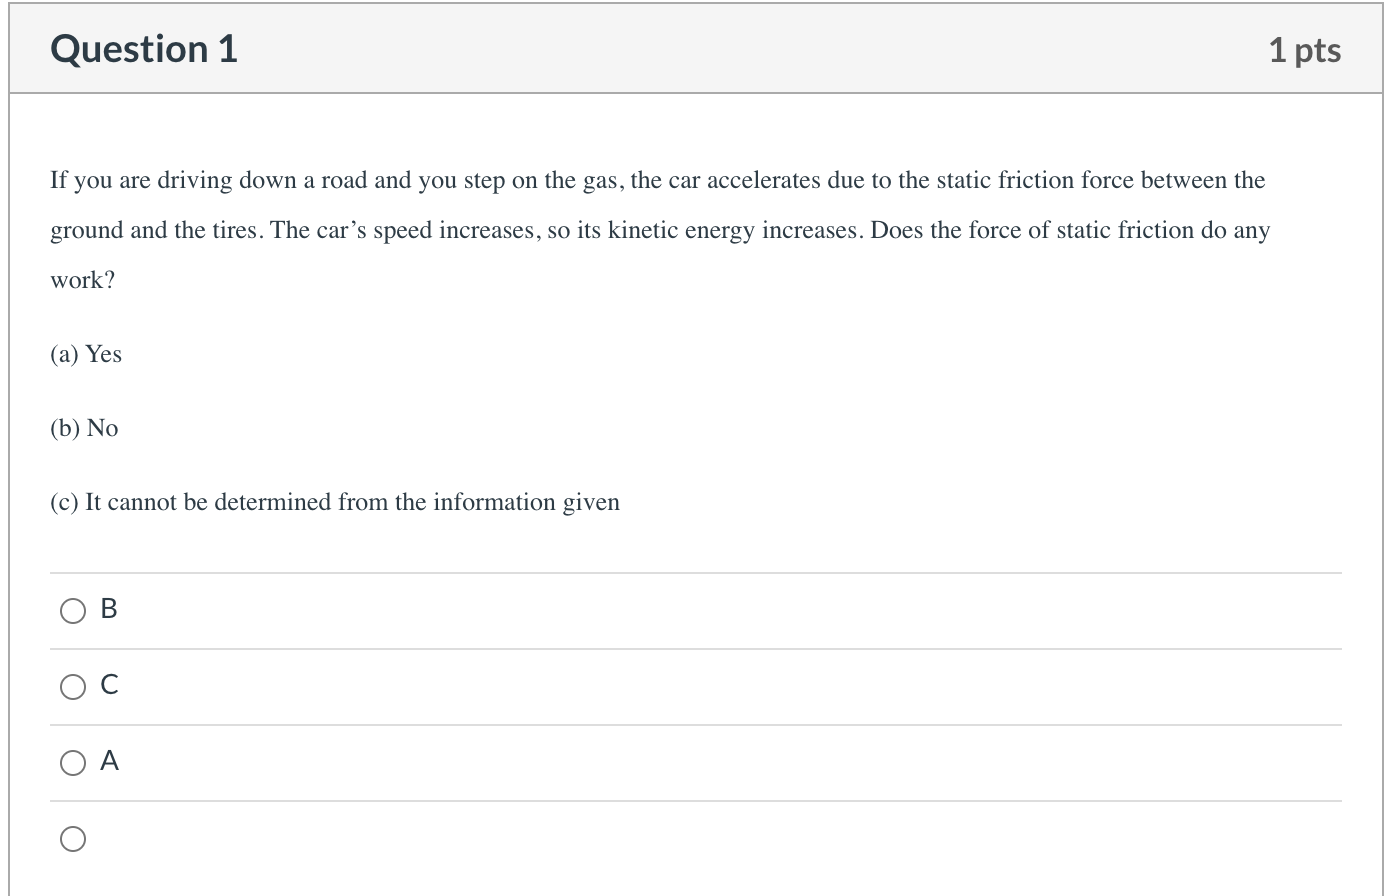Click the letter C answer label
This screenshot has width=1388, height=896.
coord(110,685)
